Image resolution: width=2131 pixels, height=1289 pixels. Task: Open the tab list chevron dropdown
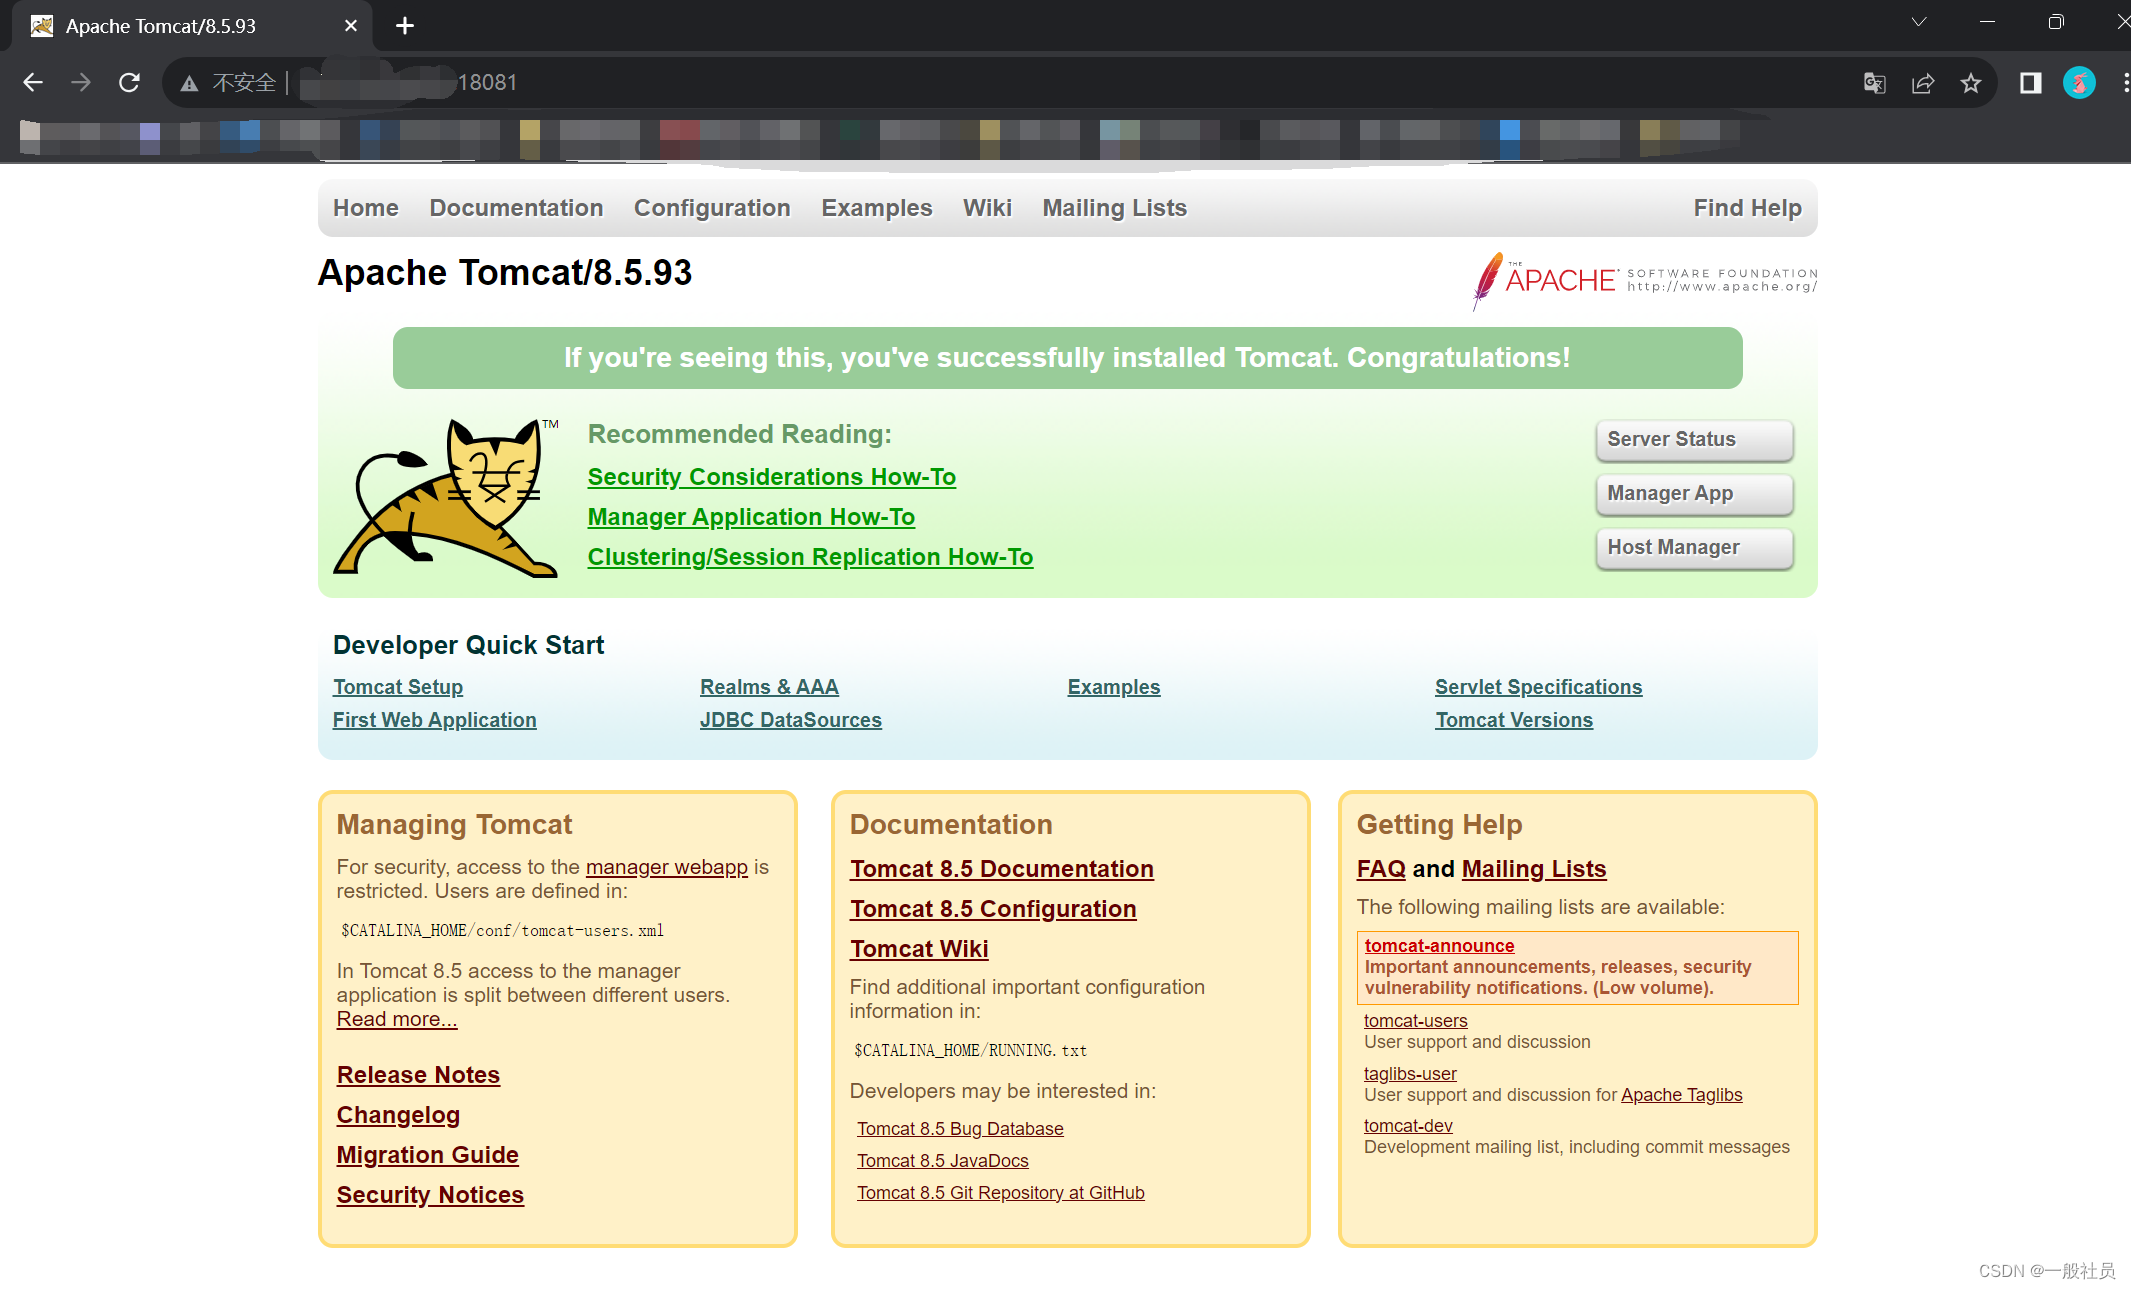(x=1917, y=22)
